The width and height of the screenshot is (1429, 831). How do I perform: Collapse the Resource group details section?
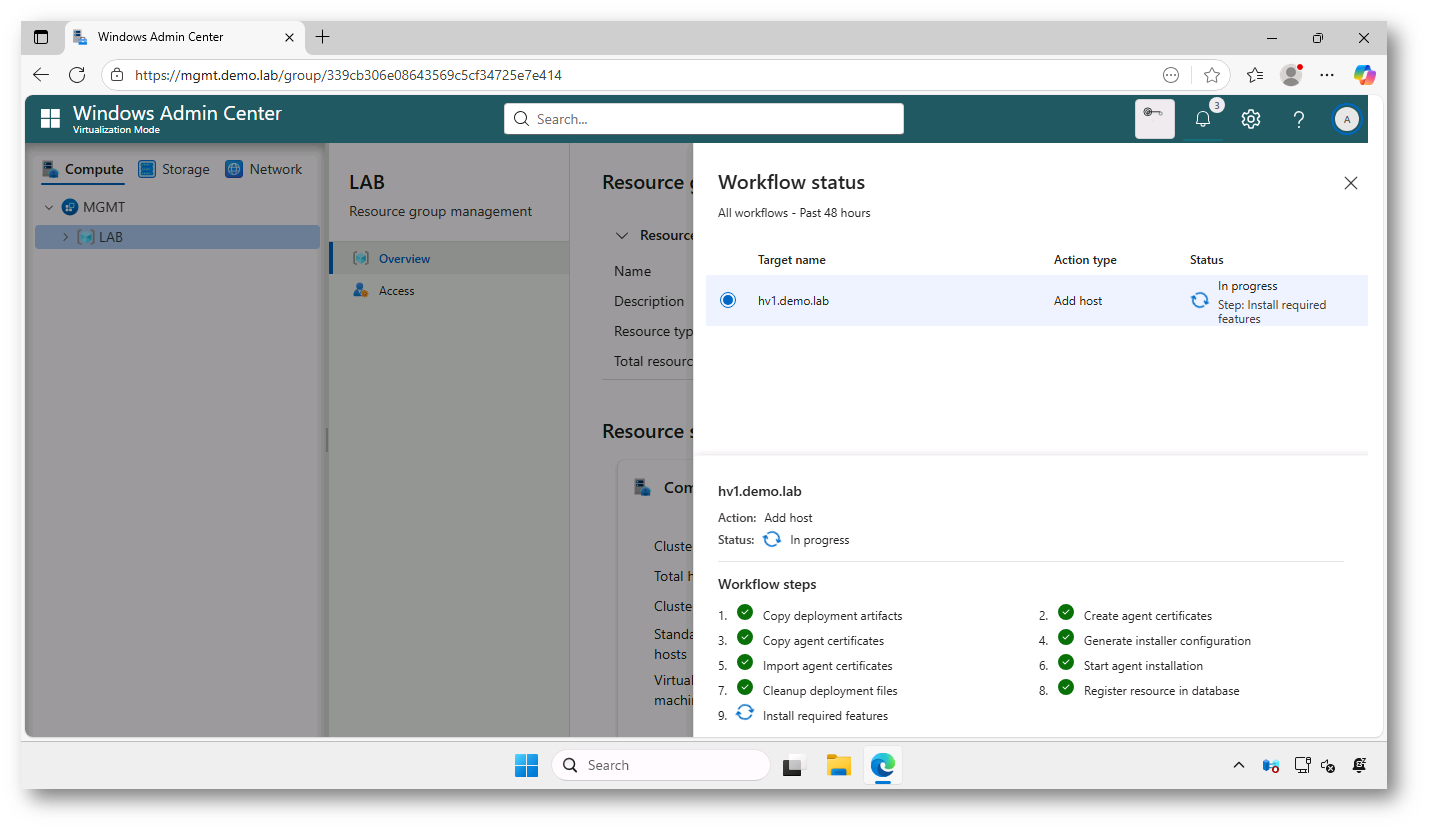[x=622, y=236]
